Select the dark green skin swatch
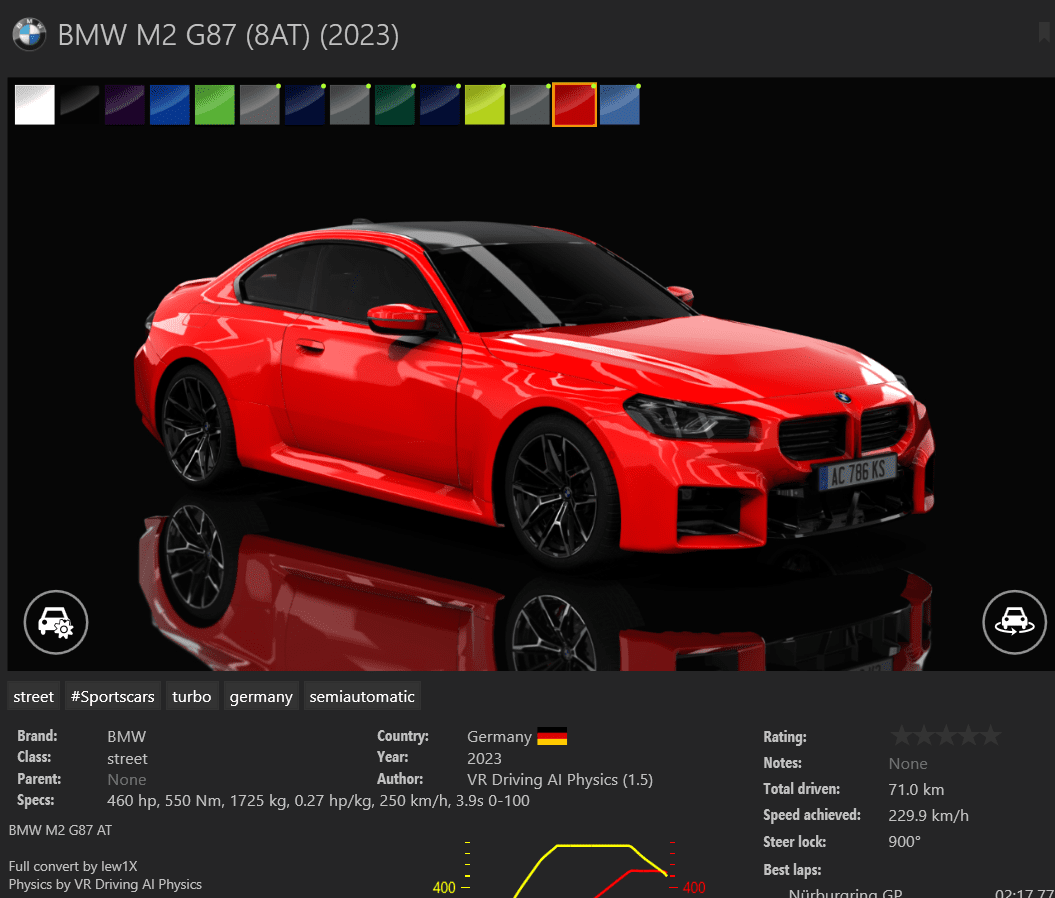The width and height of the screenshot is (1055, 898). pyautogui.click(x=394, y=105)
